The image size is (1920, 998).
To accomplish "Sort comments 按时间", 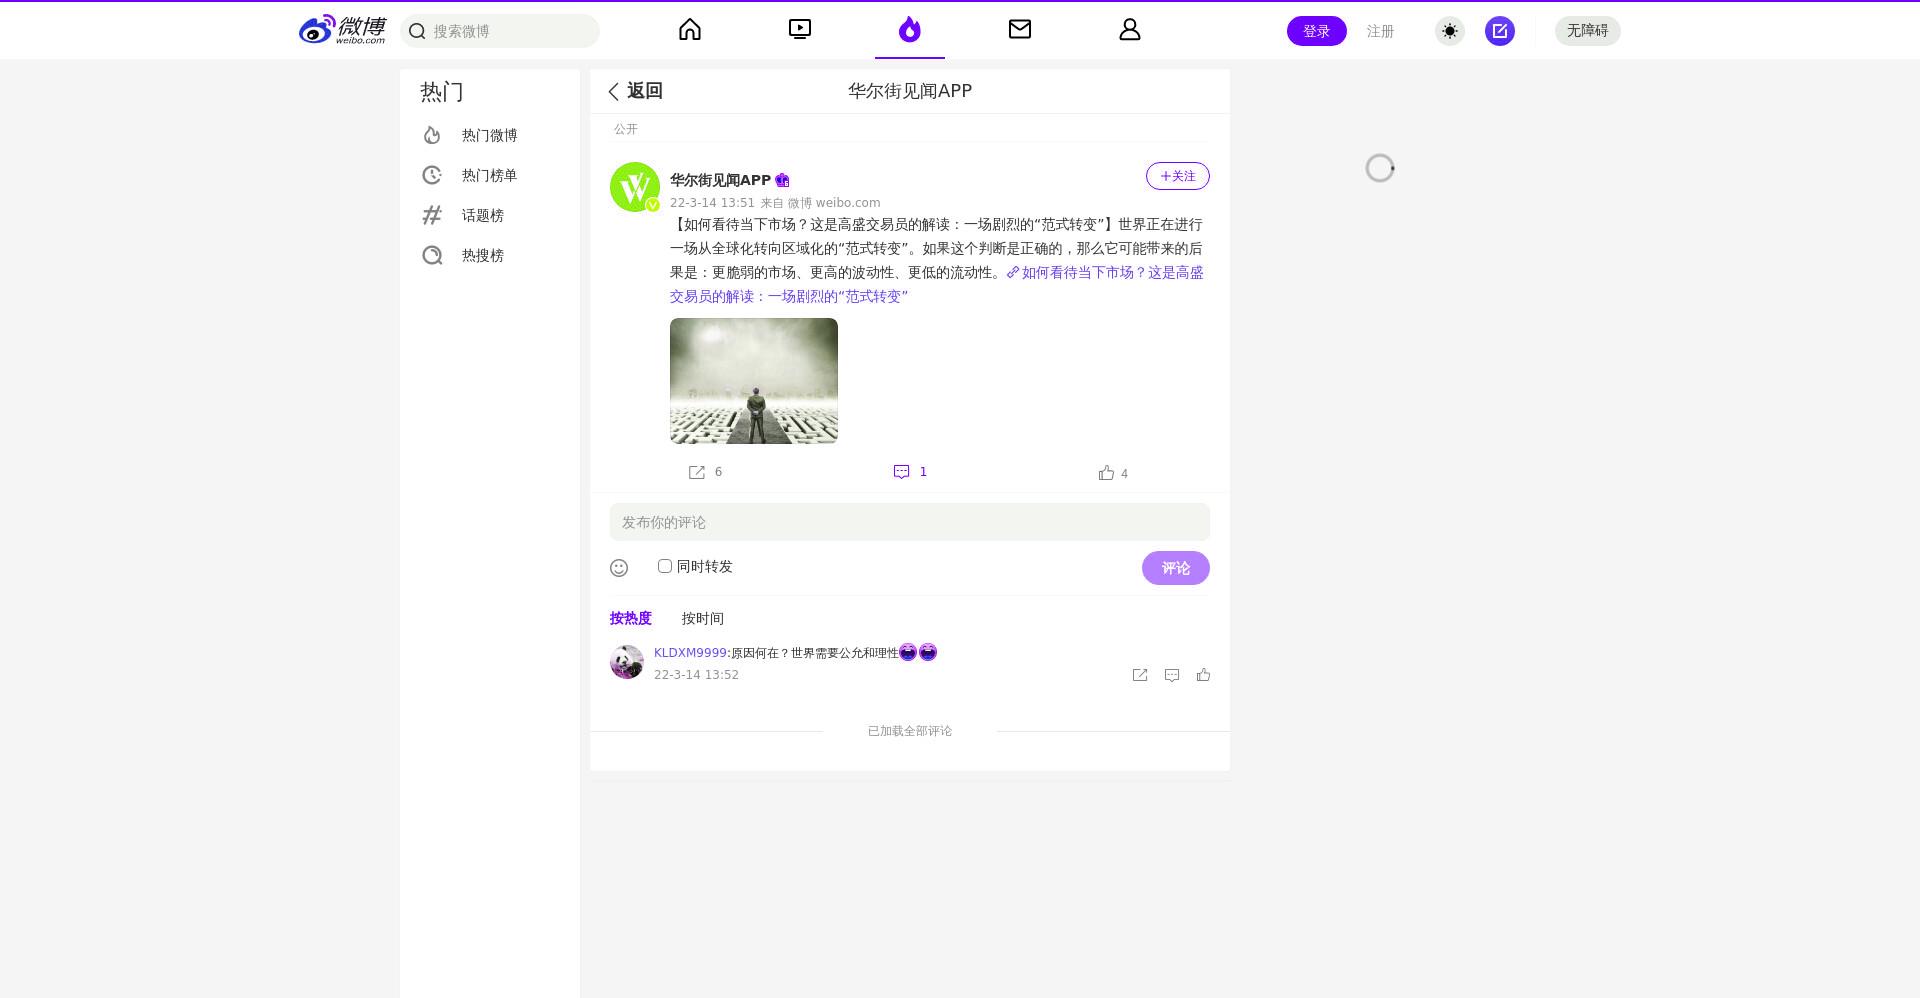I will (703, 618).
